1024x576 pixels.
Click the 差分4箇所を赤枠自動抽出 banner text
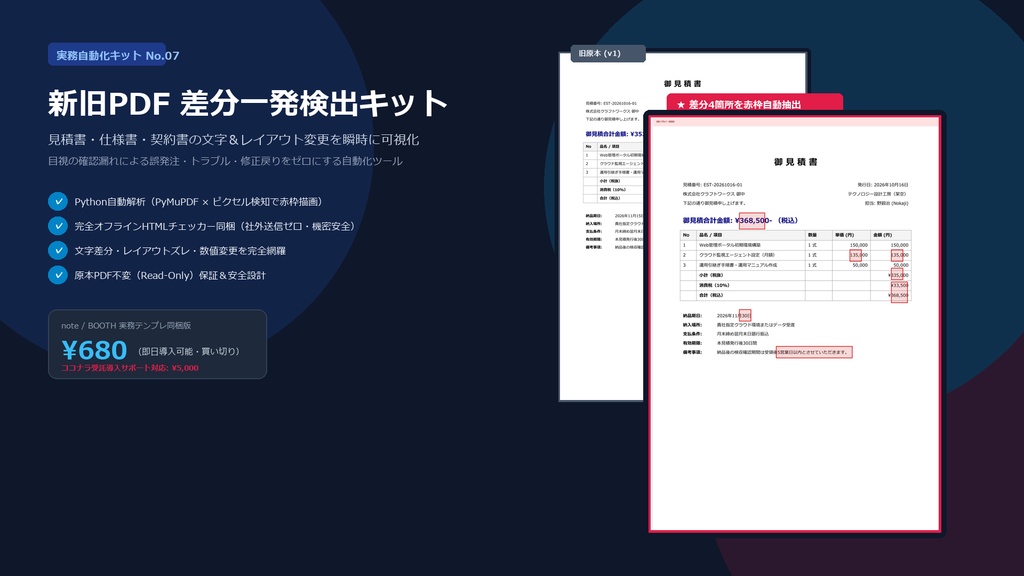[x=744, y=104]
